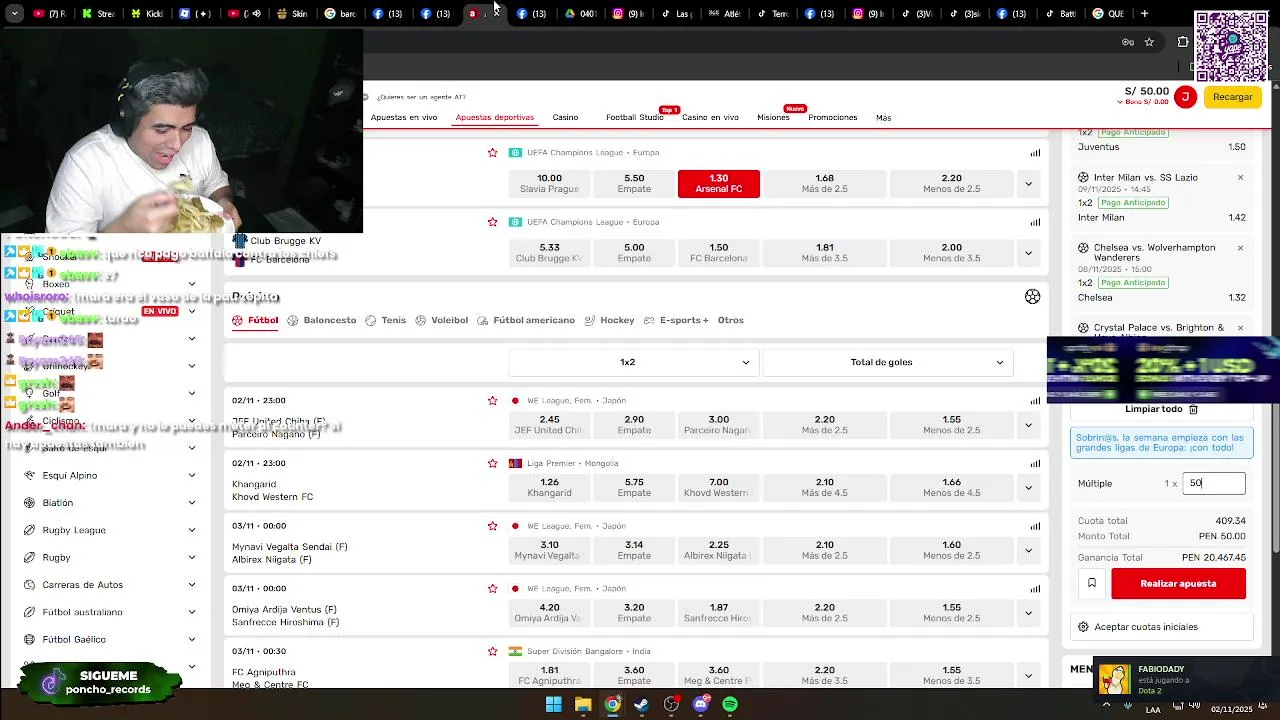The height and width of the screenshot is (720, 1280).
Task: Expand more markets for Slavia Prague match
Action: point(1028,184)
